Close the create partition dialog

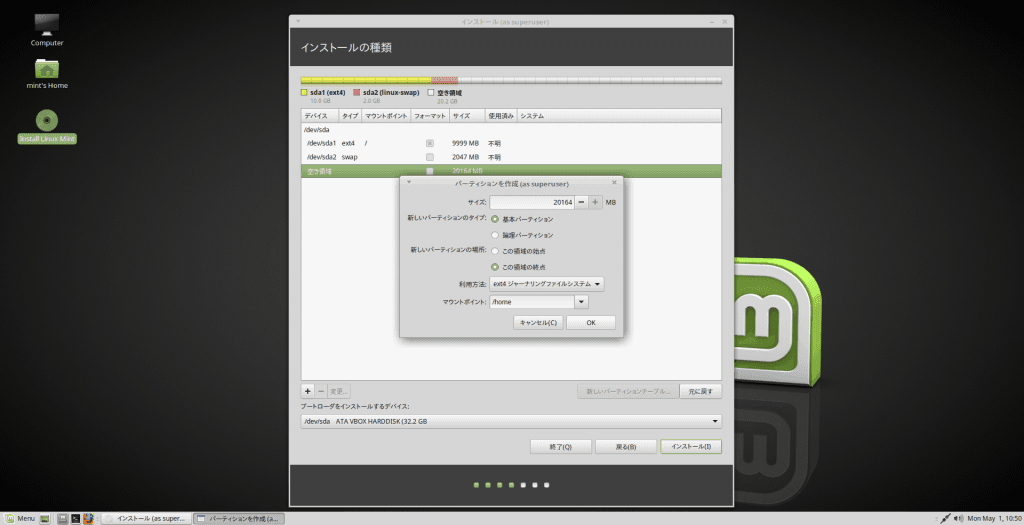pyautogui.click(x=614, y=182)
